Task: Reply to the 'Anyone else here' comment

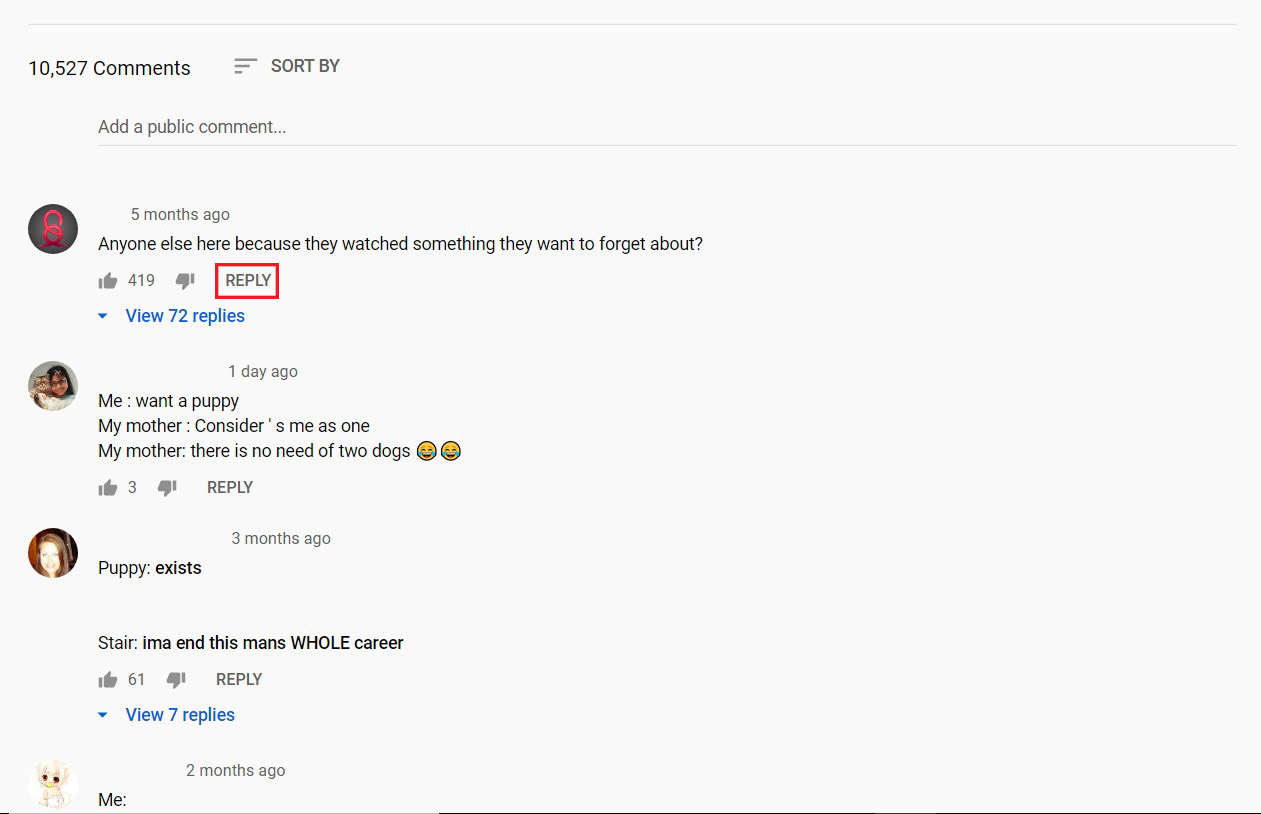Action: [248, 281]
